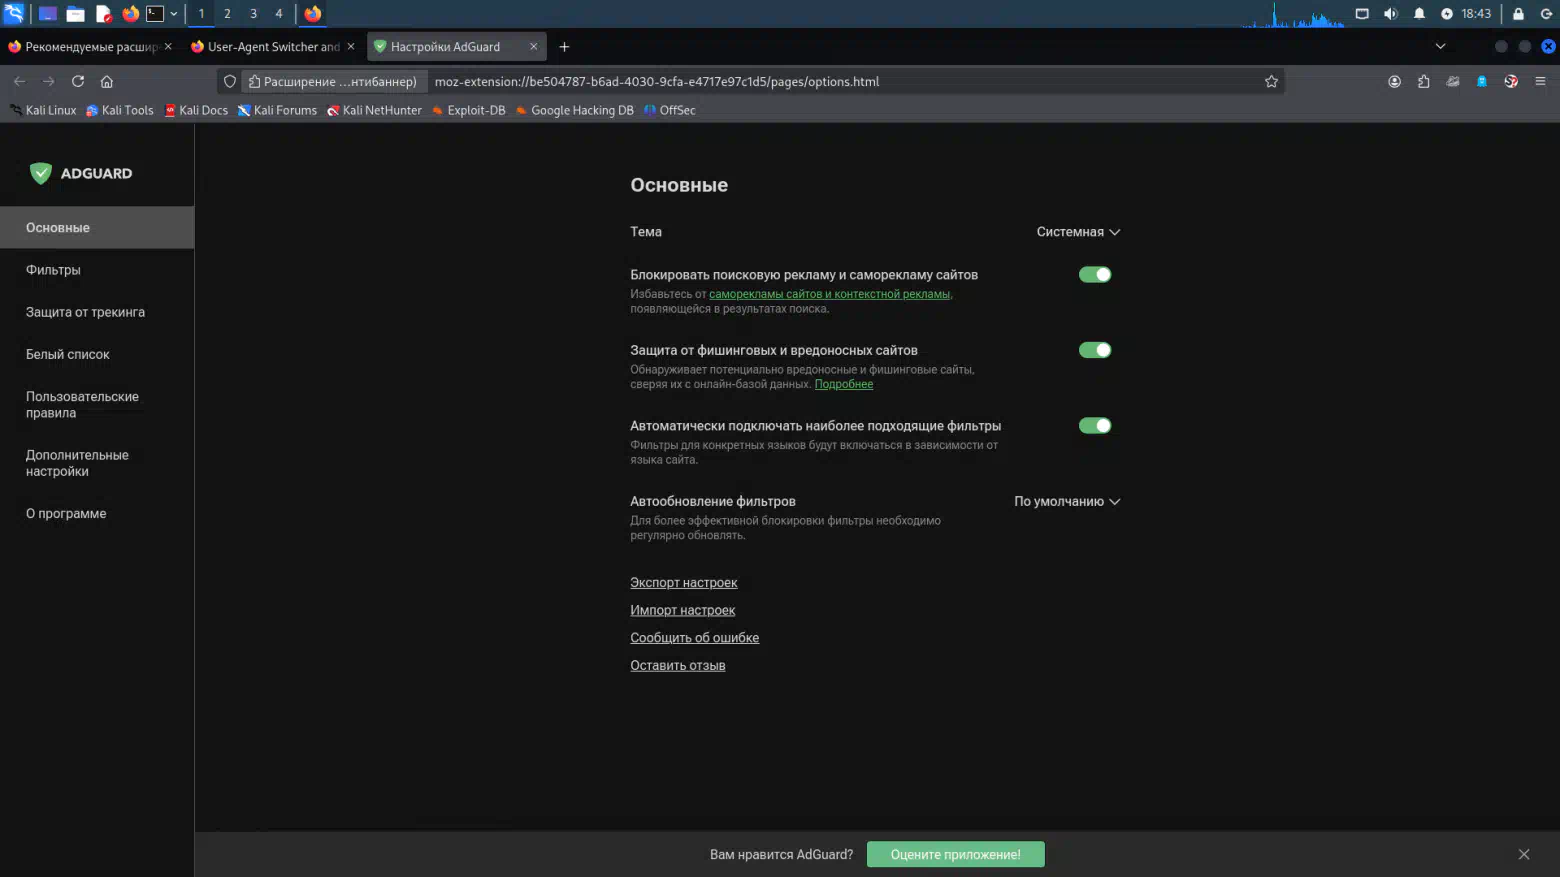Click the blue ghost extension icon
The image size is (1560, 877).
1482,82
